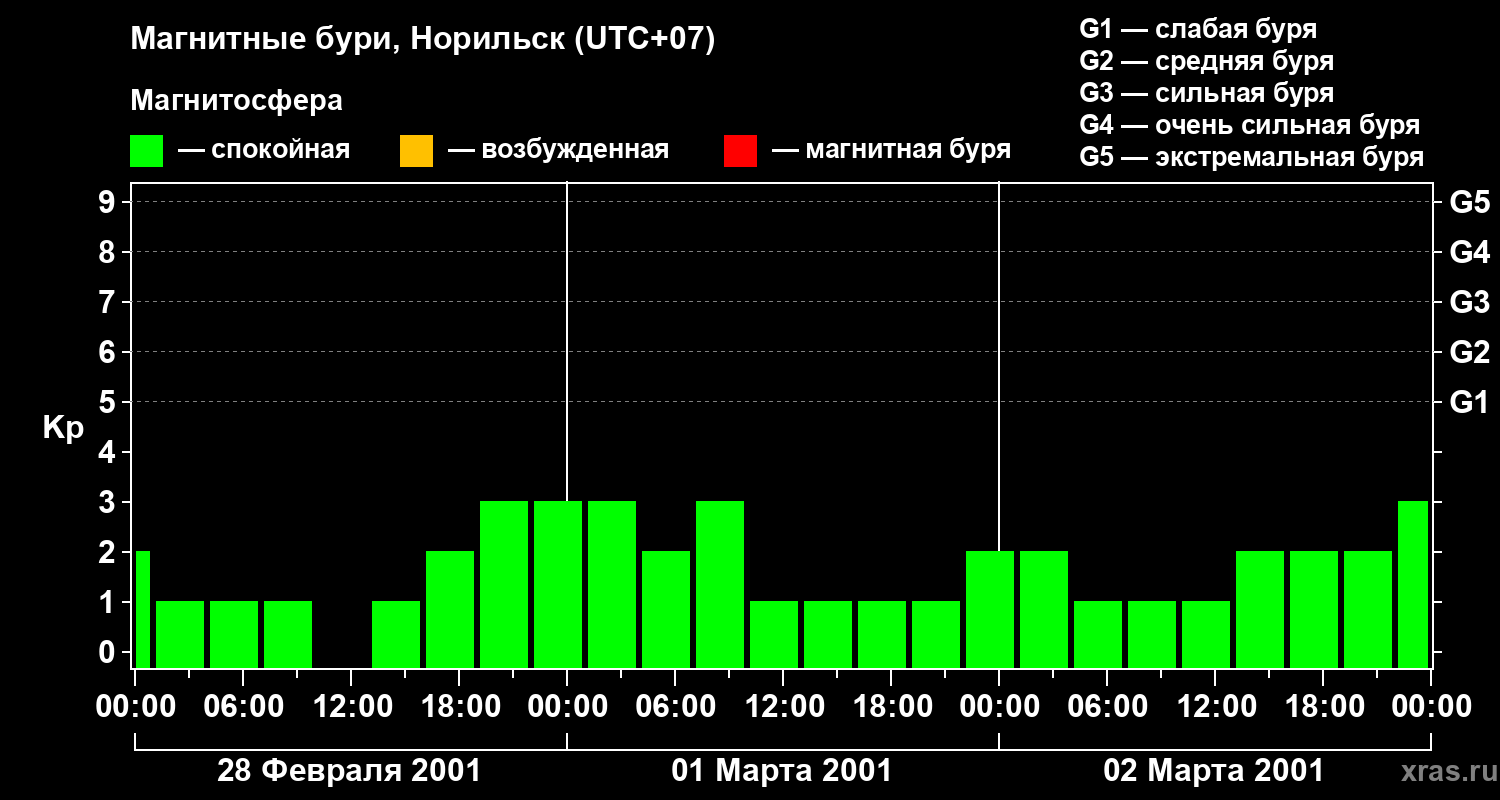Image resolution: width=1500 pixels, height=800 pixels.
Task: Select the line "G3 — сильная буря"
Action: pos(1206,93)
